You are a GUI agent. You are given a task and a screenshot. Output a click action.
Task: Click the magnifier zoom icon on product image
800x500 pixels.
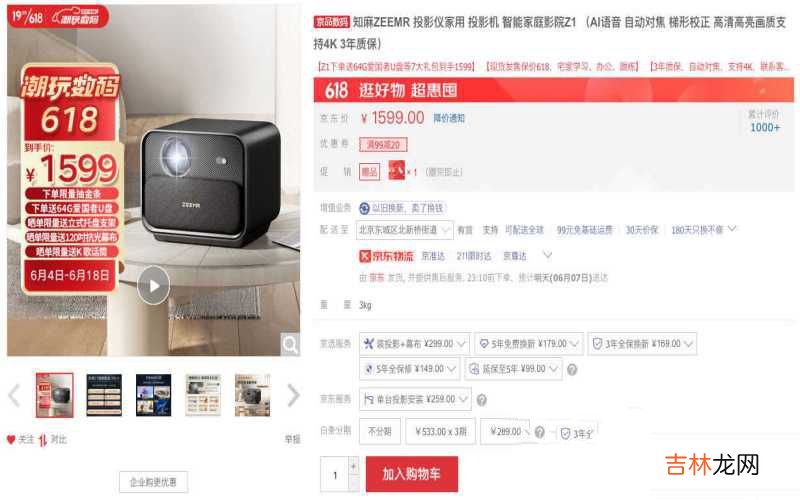291,344
